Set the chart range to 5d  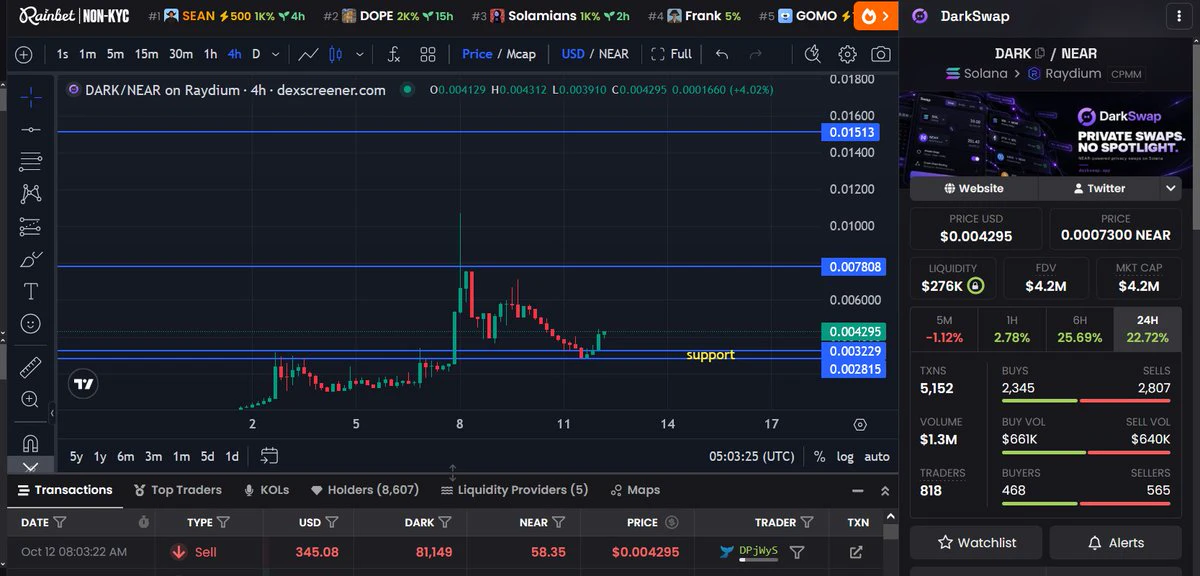[x=207, y=456]
